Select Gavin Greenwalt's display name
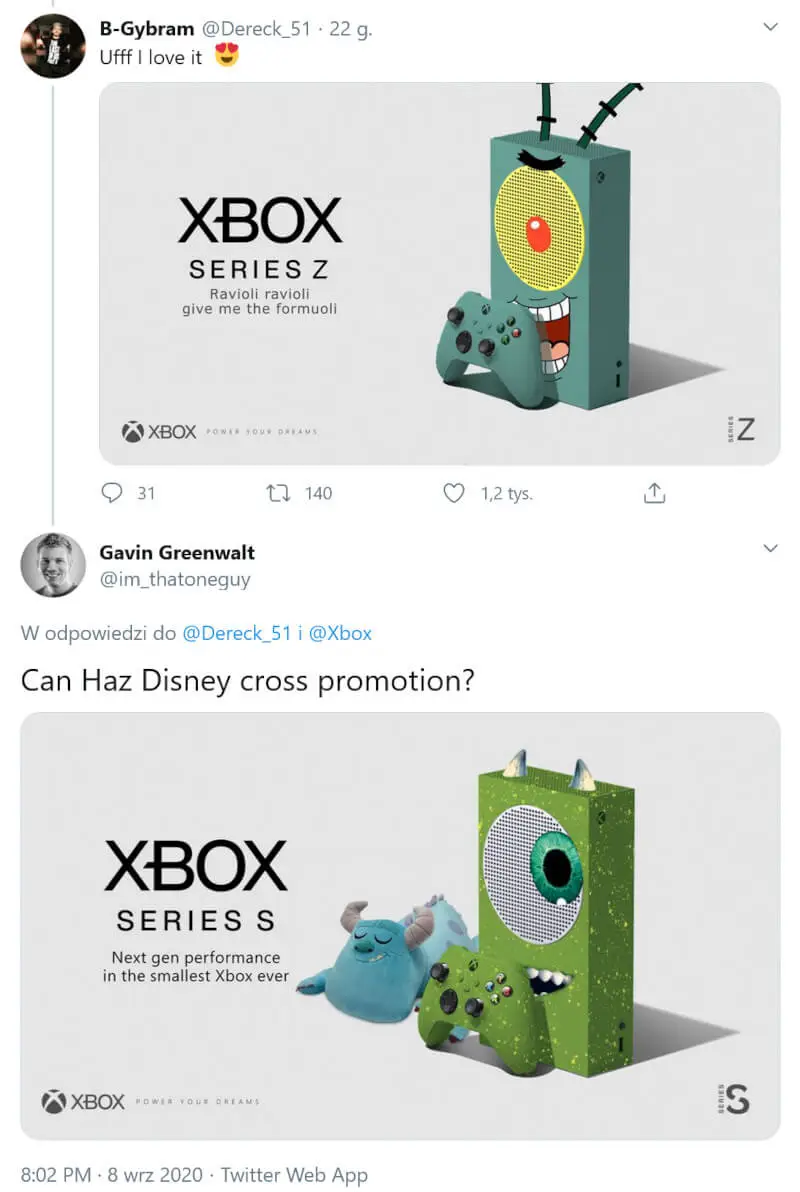Image resolution: width=800 pixels, height=1192 pixels. 176,552
